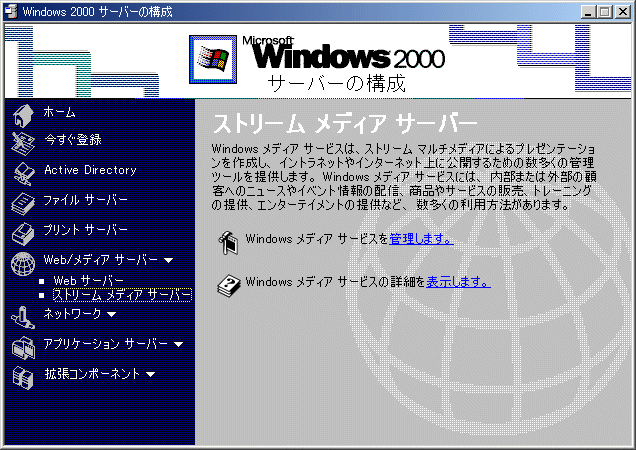Image resolution: width=636 pixels, height=450 pixels.
Task: Click the ファイル サーバー papers icon
Action: click(23, 203)
